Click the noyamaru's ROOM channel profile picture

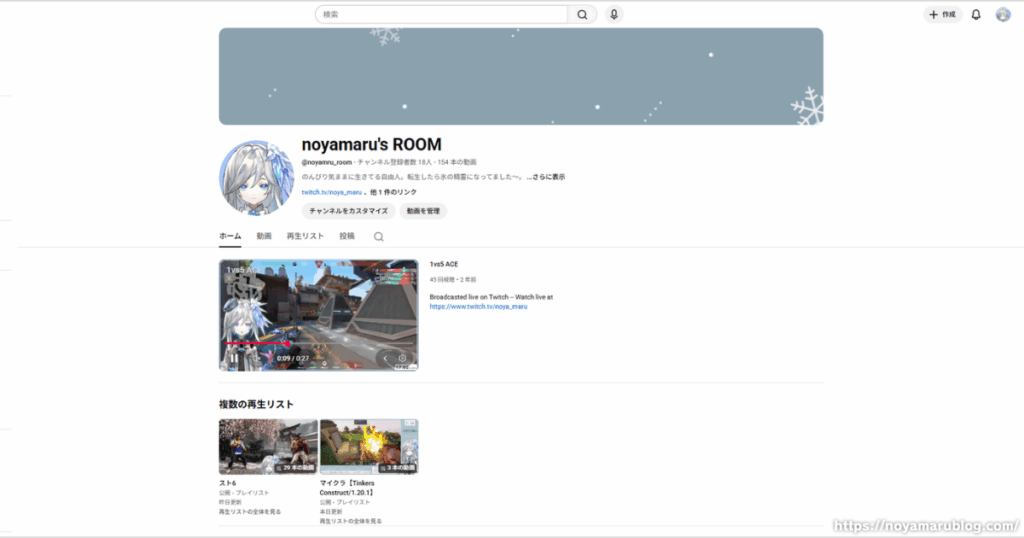[256, 178]
